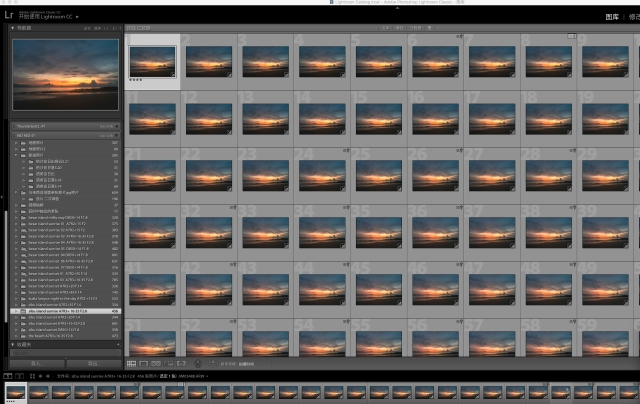This screenshot has width=640, height=404.
Task: Select the Painter spray can tool
Action: (197, 363)
